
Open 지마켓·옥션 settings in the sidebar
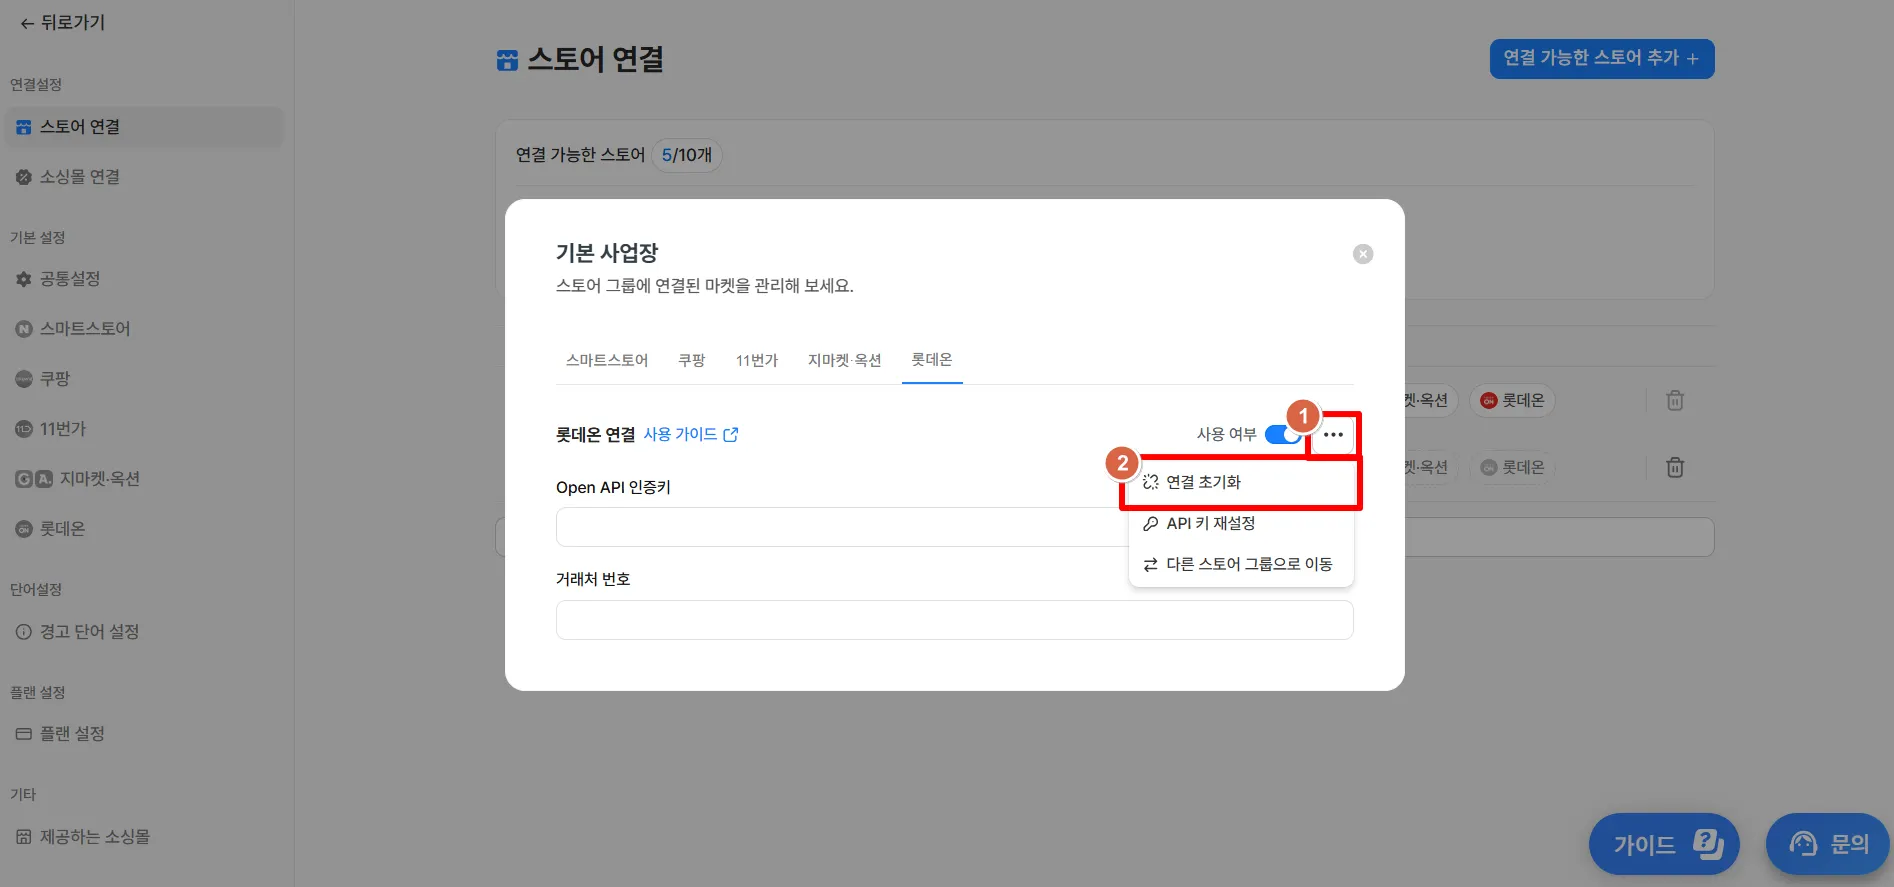point(144,479)
